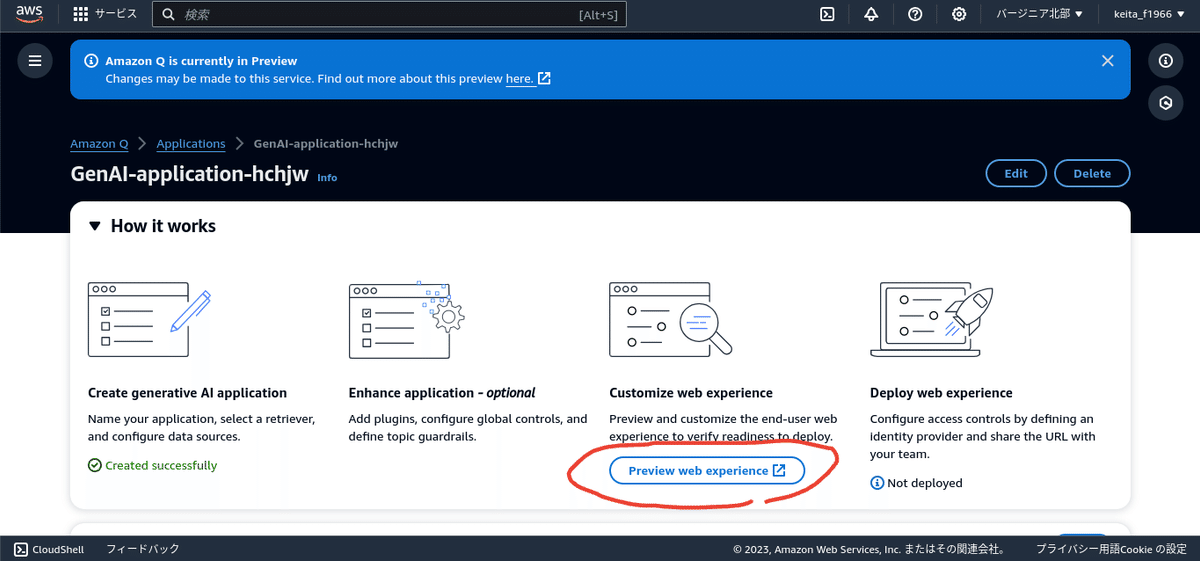The image size is (1200, 561).
Task: Open the Info link beside application name
Action: pyautogui.click(x=327, y=177)
